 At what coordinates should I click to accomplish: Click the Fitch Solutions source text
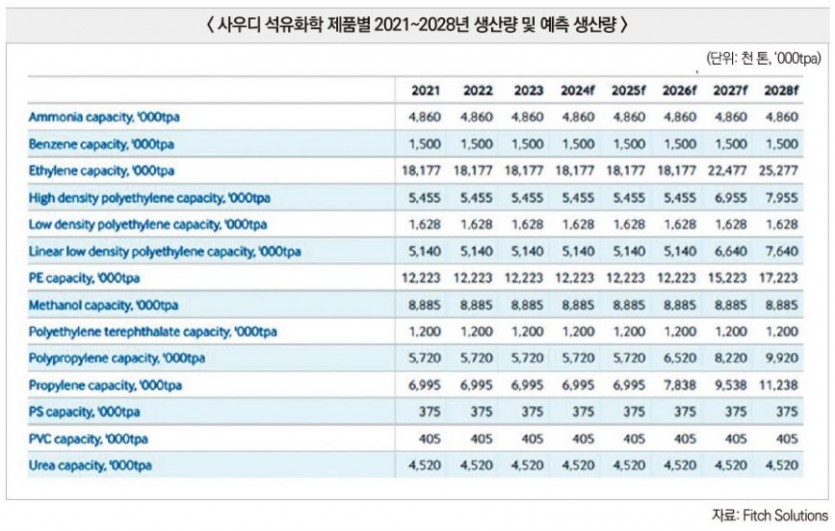[x=770, y=516]
